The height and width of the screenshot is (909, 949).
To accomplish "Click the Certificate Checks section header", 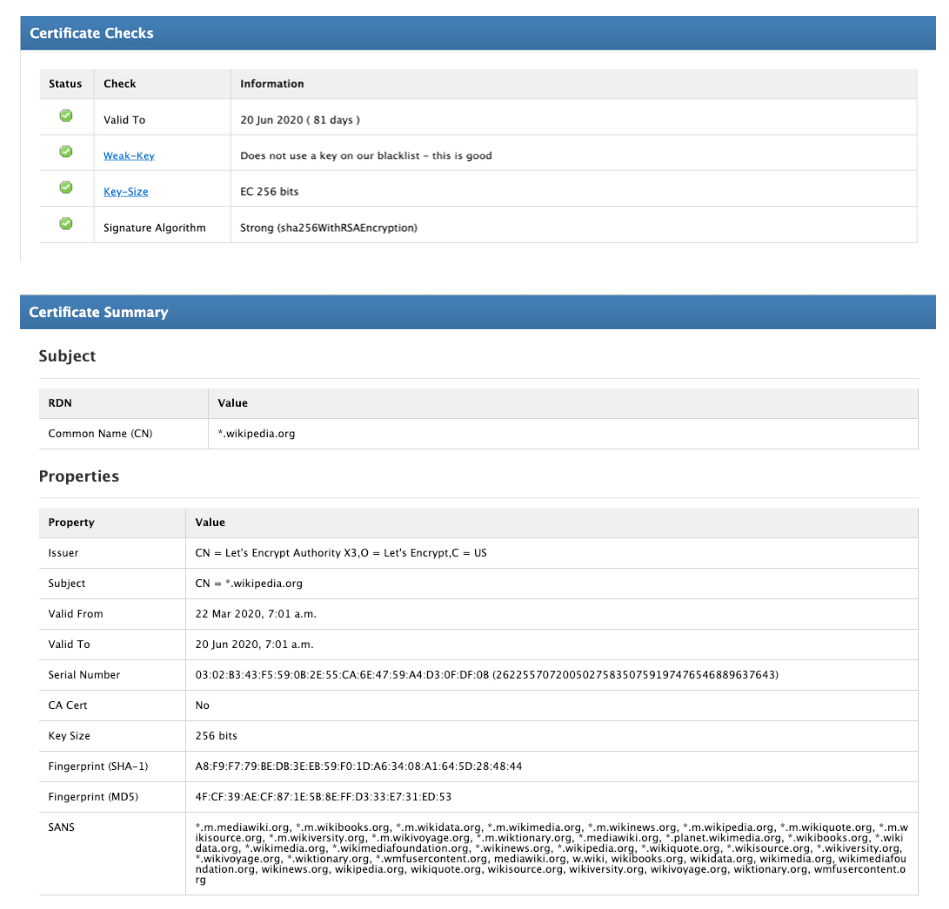I will pyautogui.click(x=478, y=33).
